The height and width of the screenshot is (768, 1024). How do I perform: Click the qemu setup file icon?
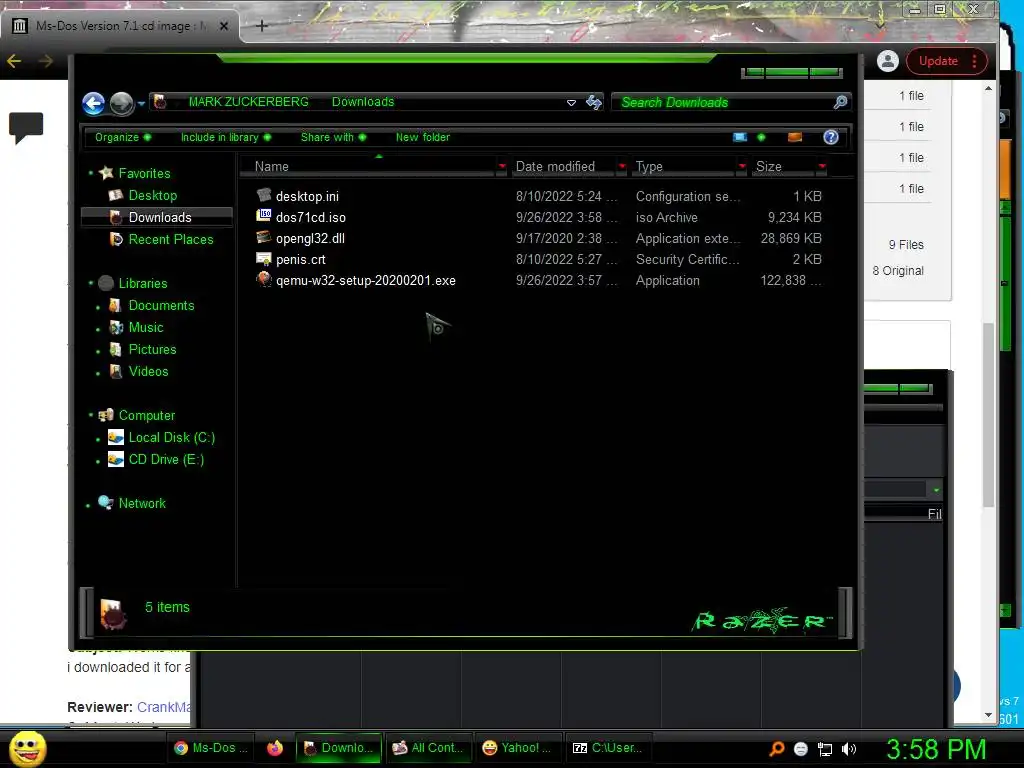click(264, 279)
